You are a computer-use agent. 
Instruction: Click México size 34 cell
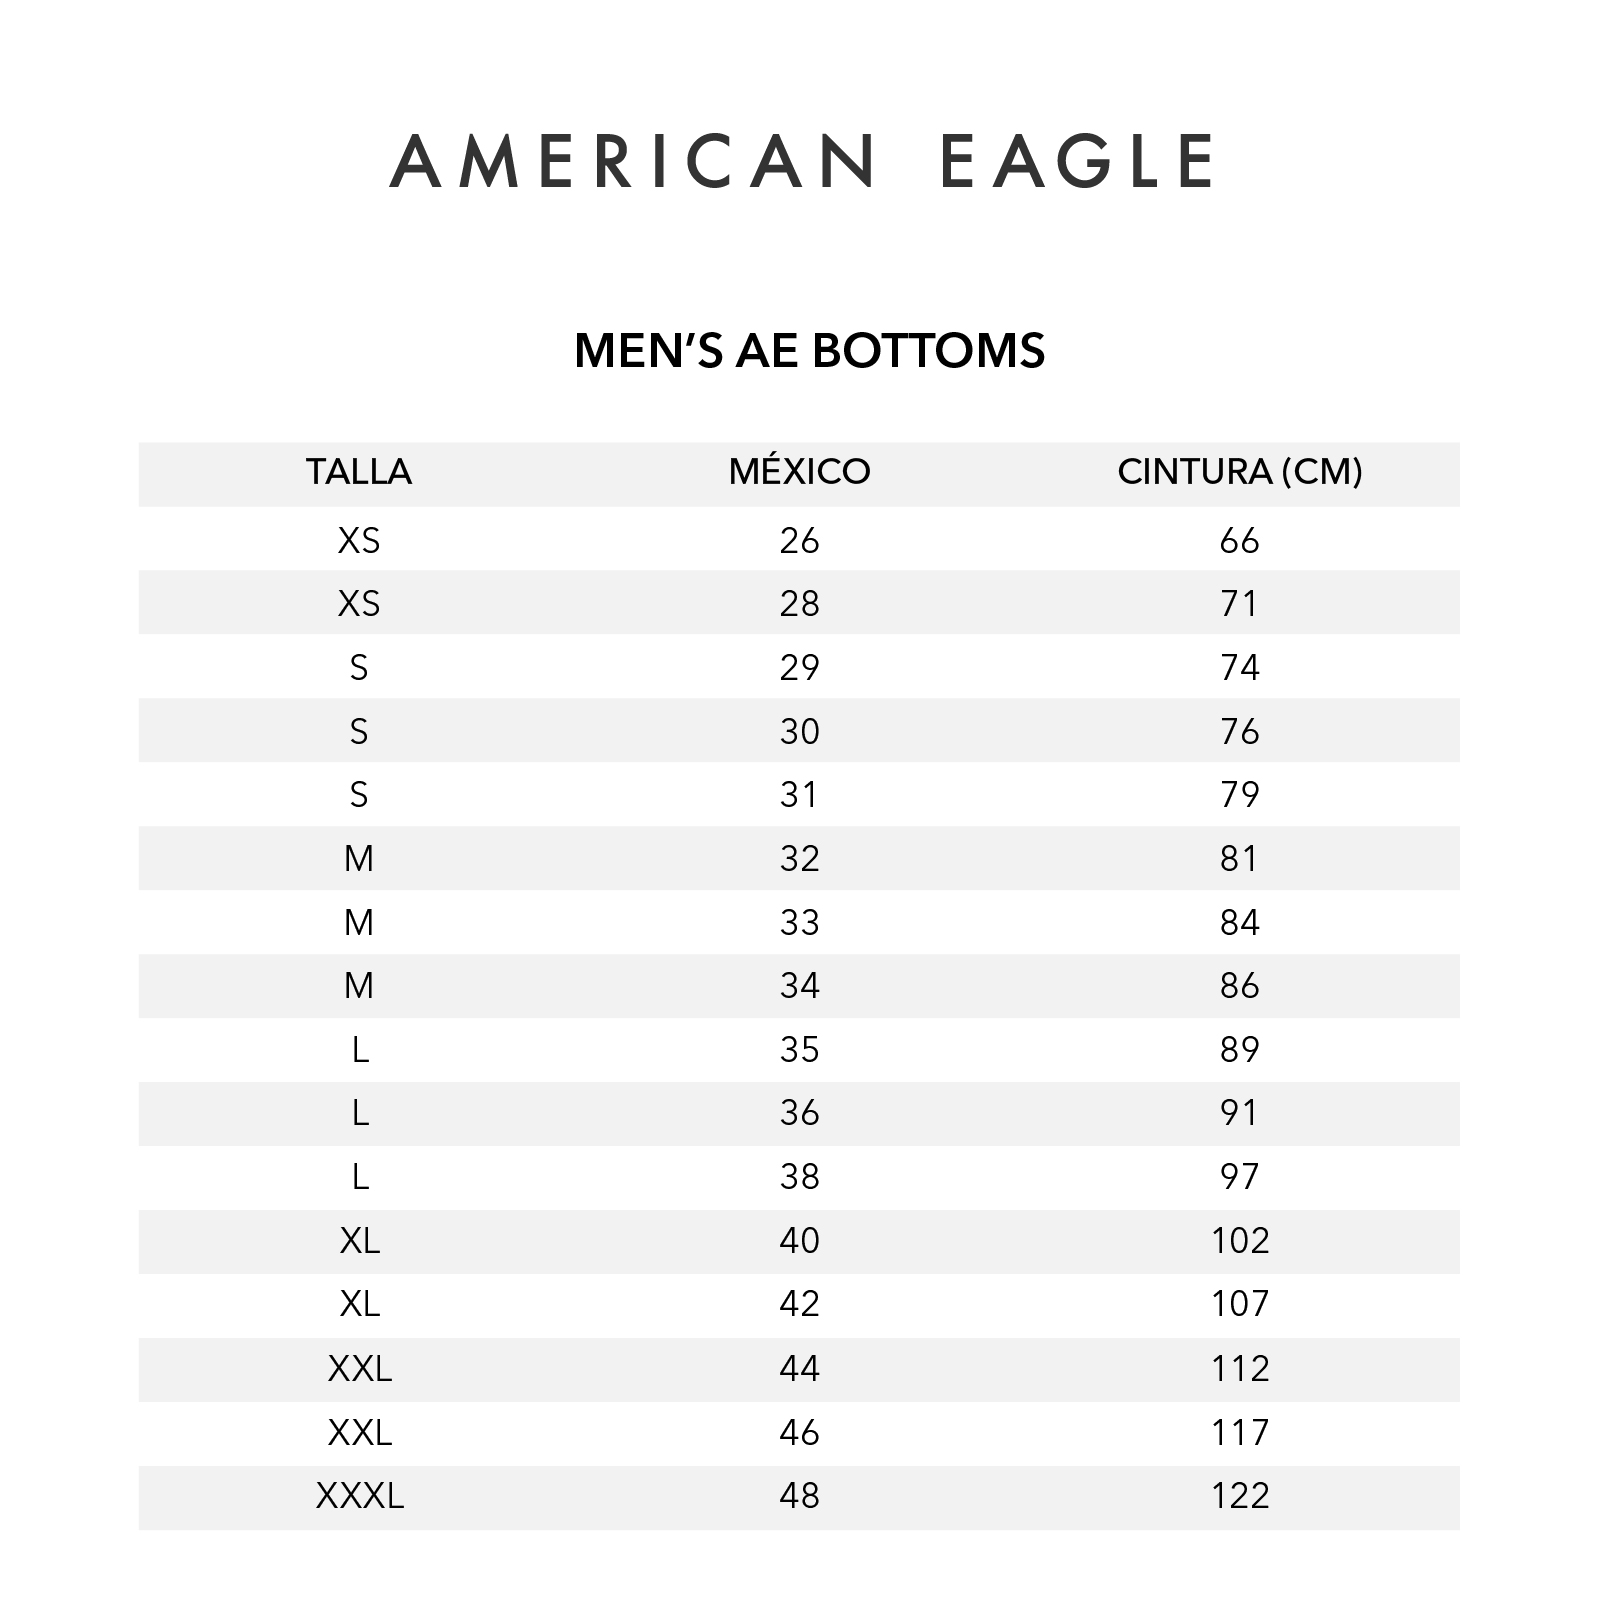(x=799, y=986)
